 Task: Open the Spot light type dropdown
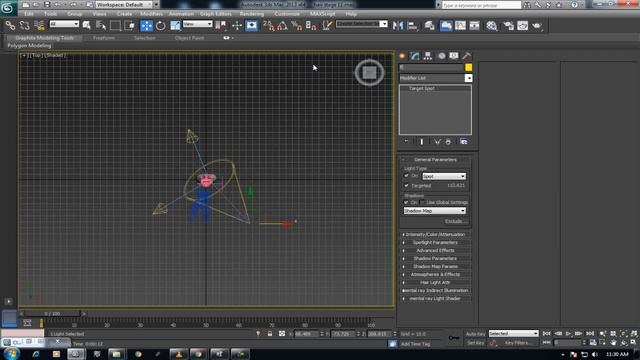point(444,176)
